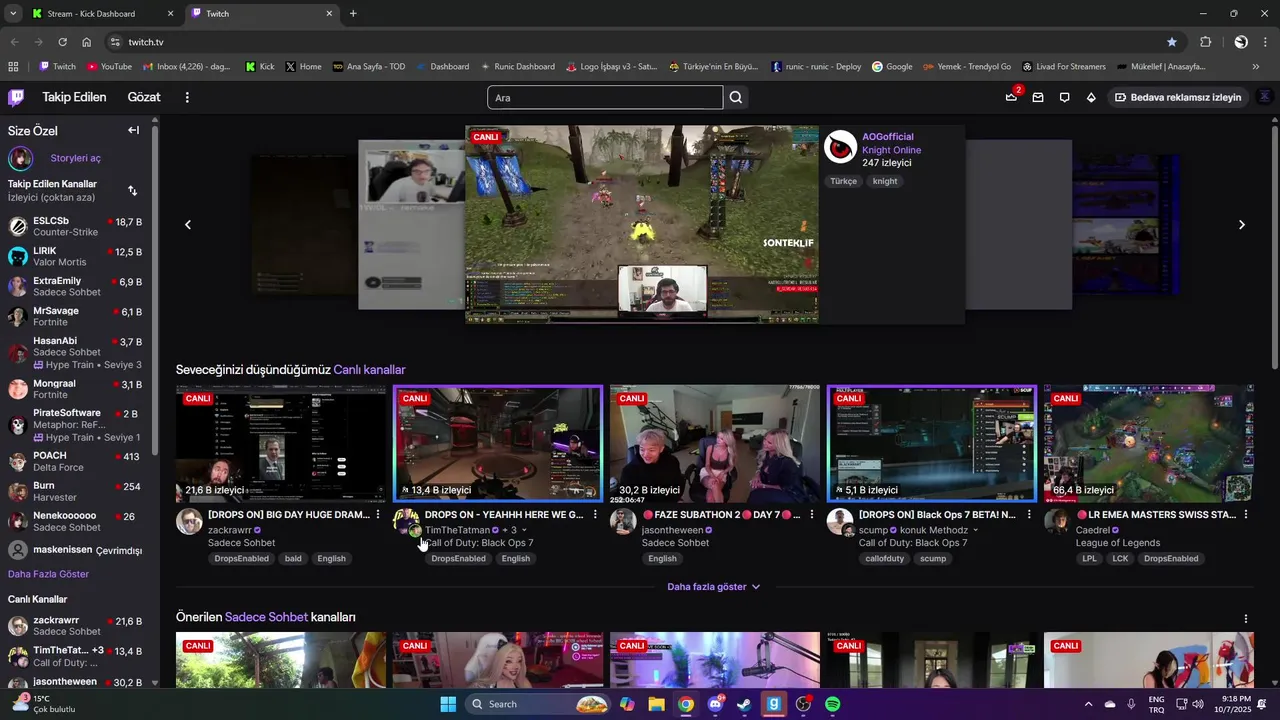1280x720 pixels.
Task: Open the tab search dropdown arrow
Action: tap(13, 14)
